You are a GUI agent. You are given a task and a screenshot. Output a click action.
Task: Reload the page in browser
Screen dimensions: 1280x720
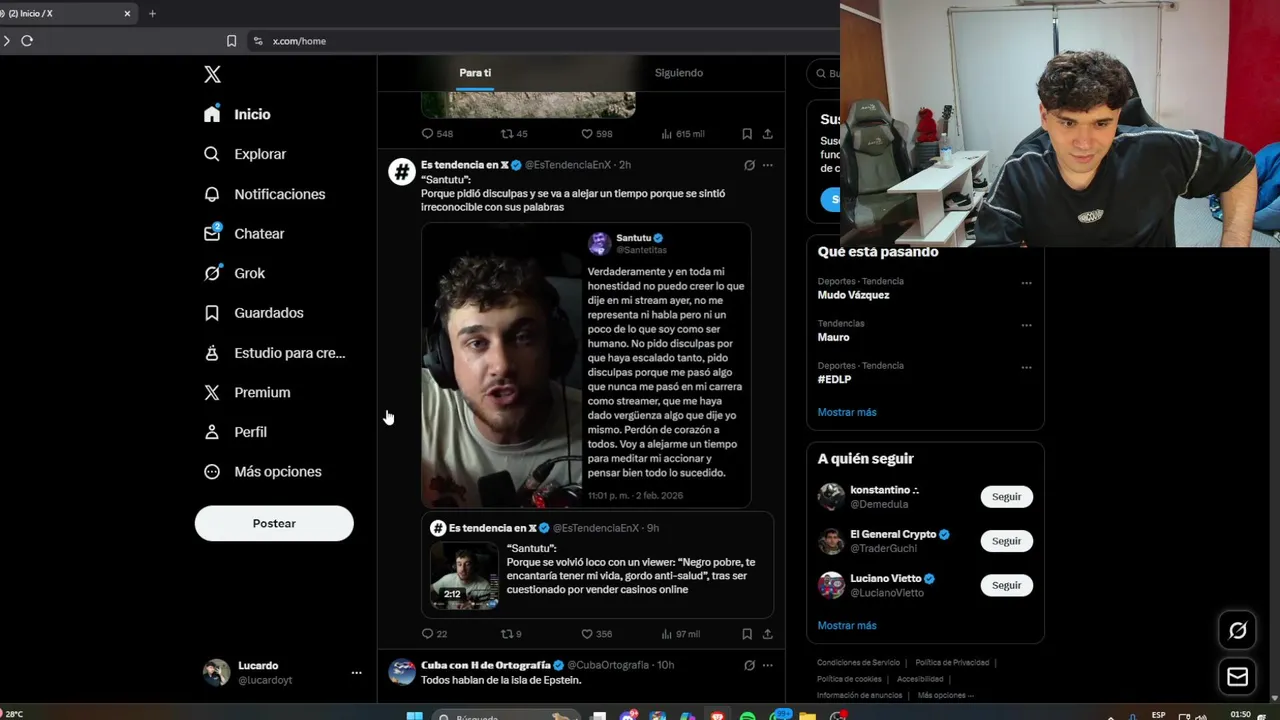tap(27, 41)
